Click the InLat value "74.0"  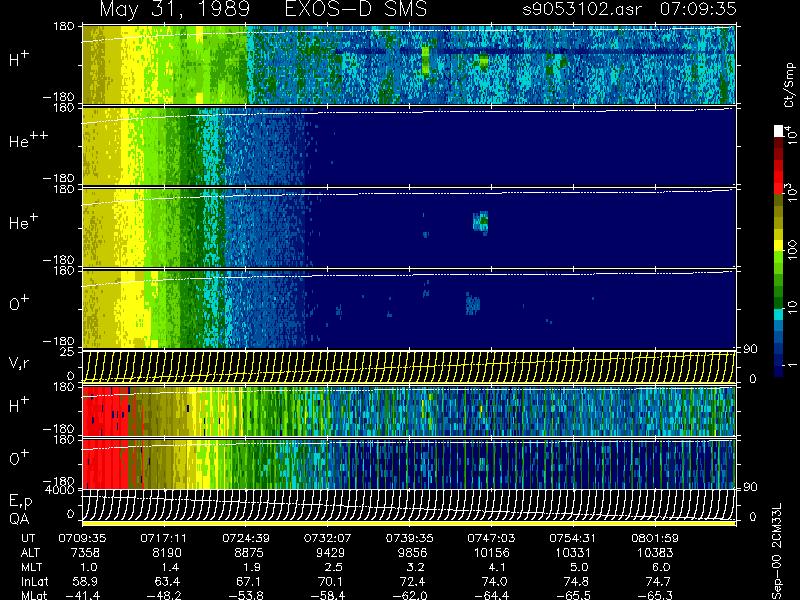pyautogui.click(x=494, y=582)
